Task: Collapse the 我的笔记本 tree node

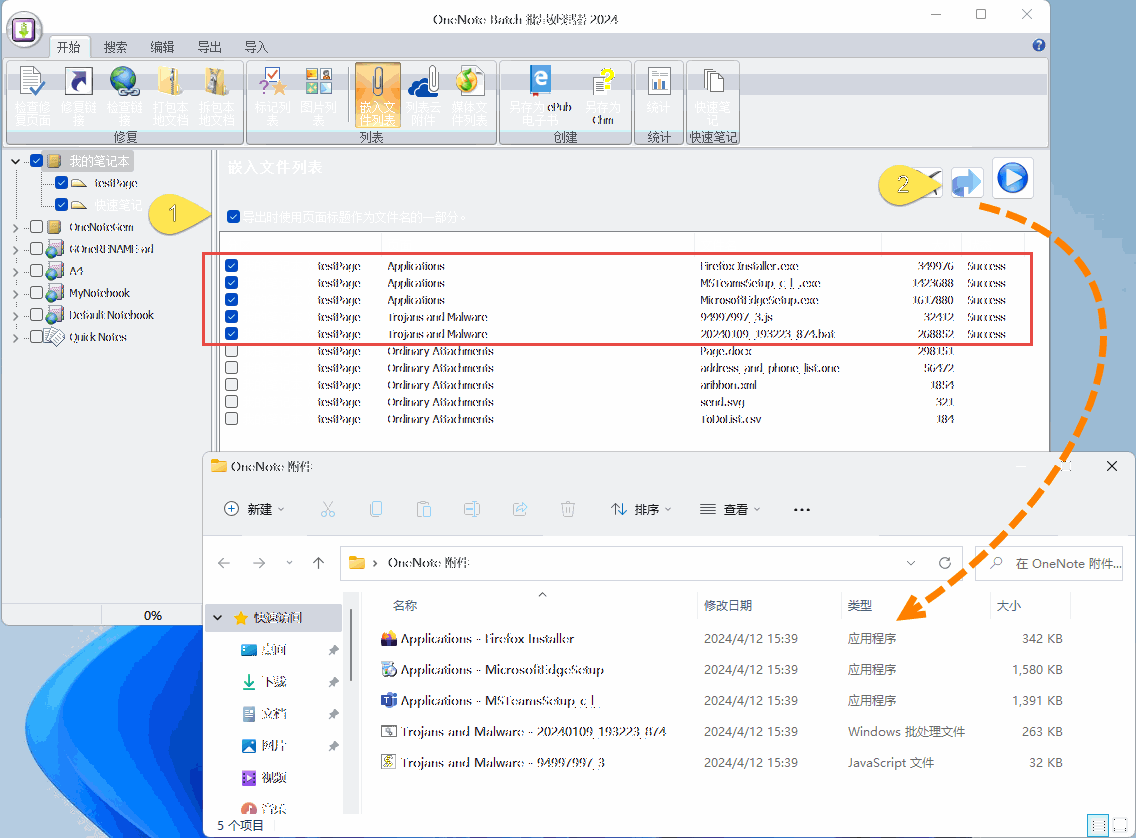Action: point(15,162)
